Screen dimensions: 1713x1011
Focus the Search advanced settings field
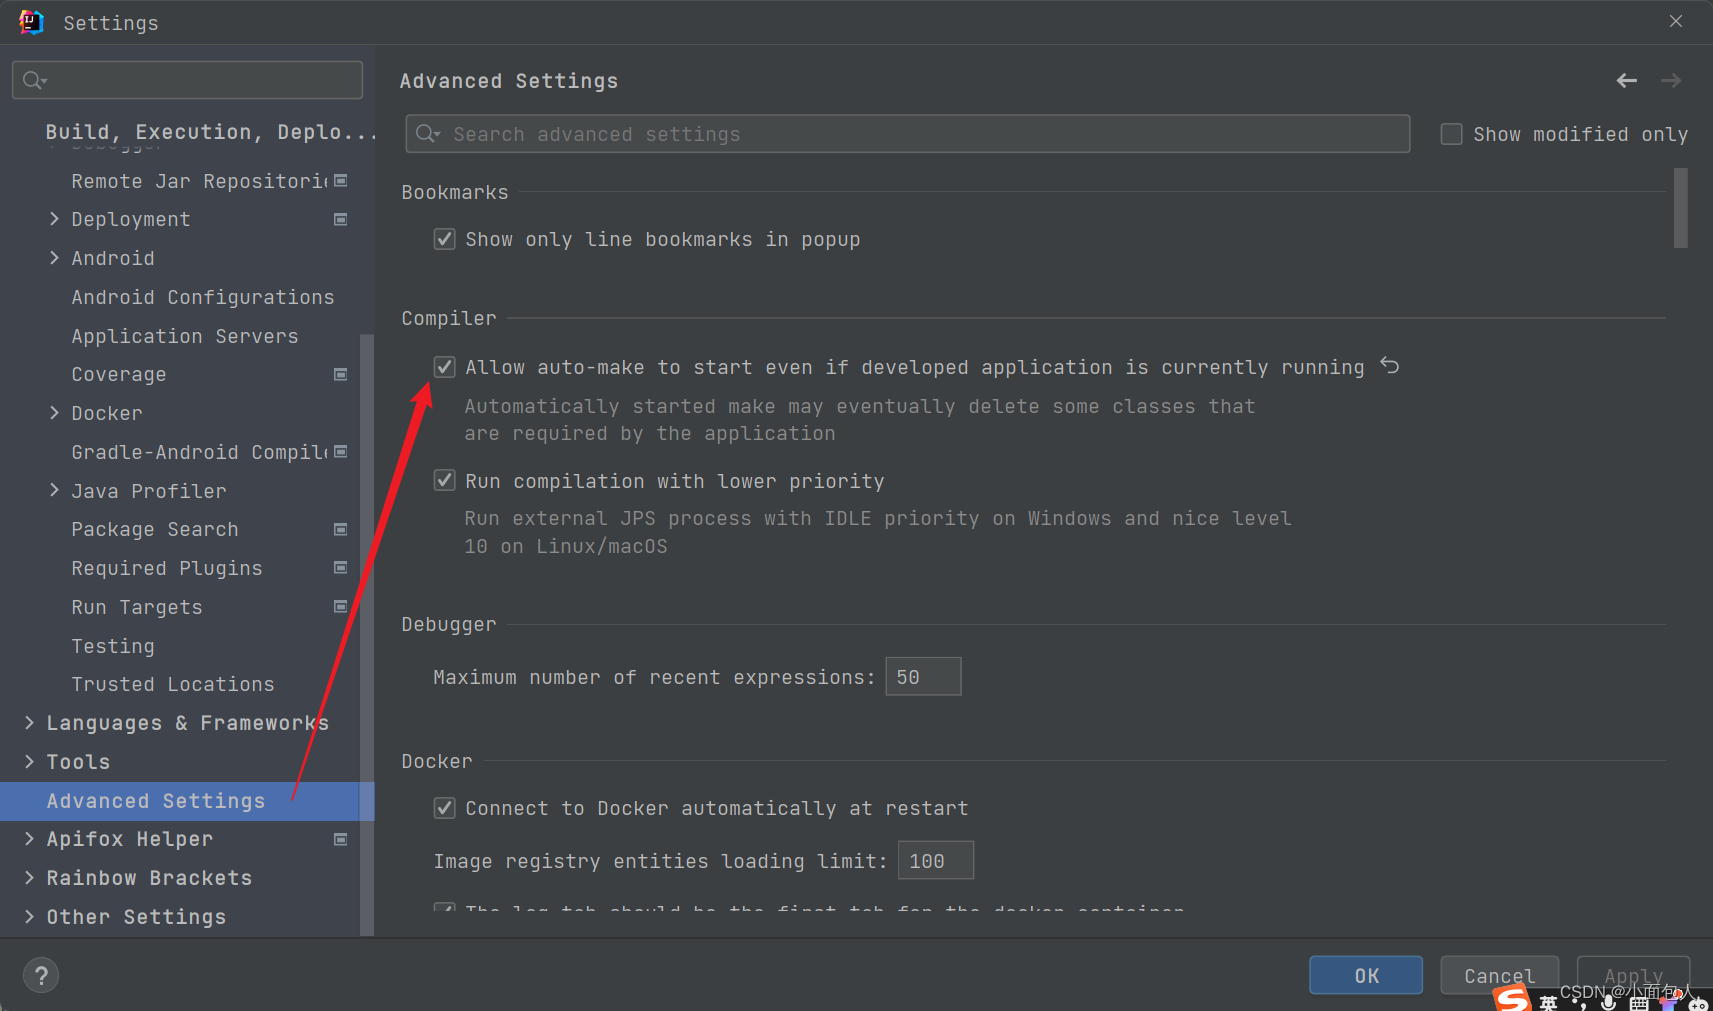pos(908,134)
